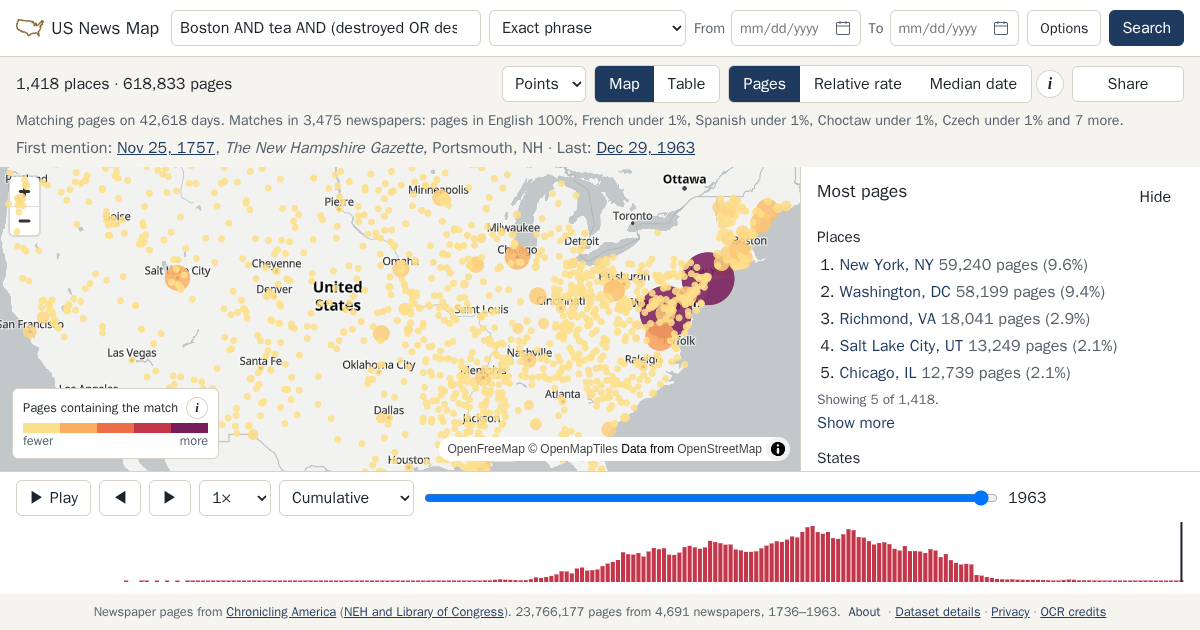The height and width of the screenshot is (630, 1200).
Task: Zoom in on the map
Action: 25,191
